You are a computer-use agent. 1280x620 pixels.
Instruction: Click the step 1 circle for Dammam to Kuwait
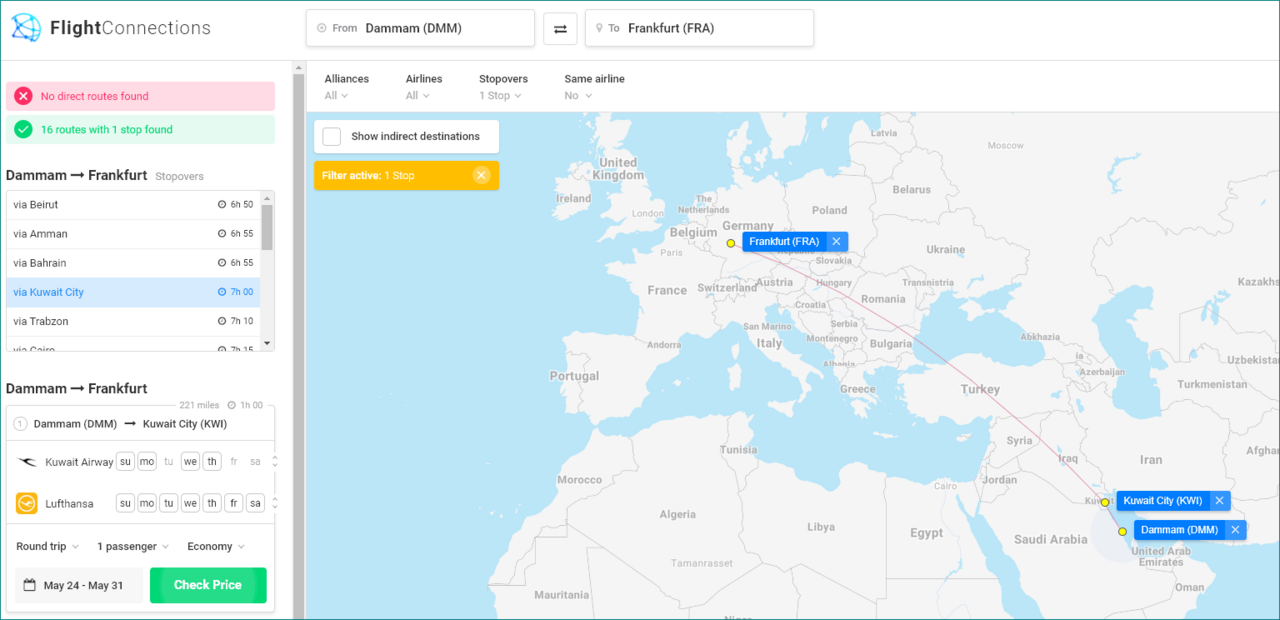coord(20,424)
